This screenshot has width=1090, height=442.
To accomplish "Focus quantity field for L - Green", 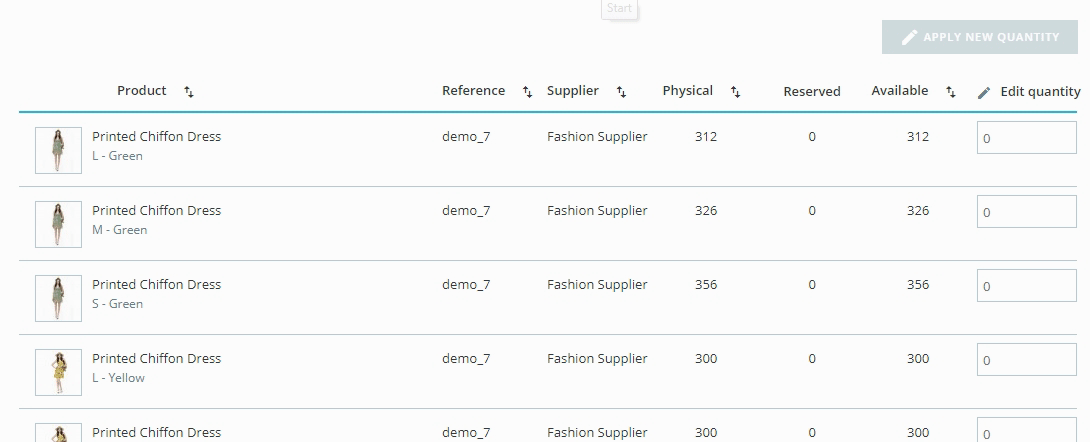I will 1026,138.
